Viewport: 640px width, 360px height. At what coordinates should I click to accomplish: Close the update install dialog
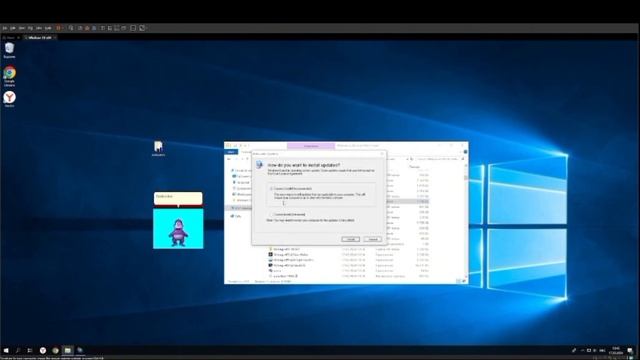(382, 154)
